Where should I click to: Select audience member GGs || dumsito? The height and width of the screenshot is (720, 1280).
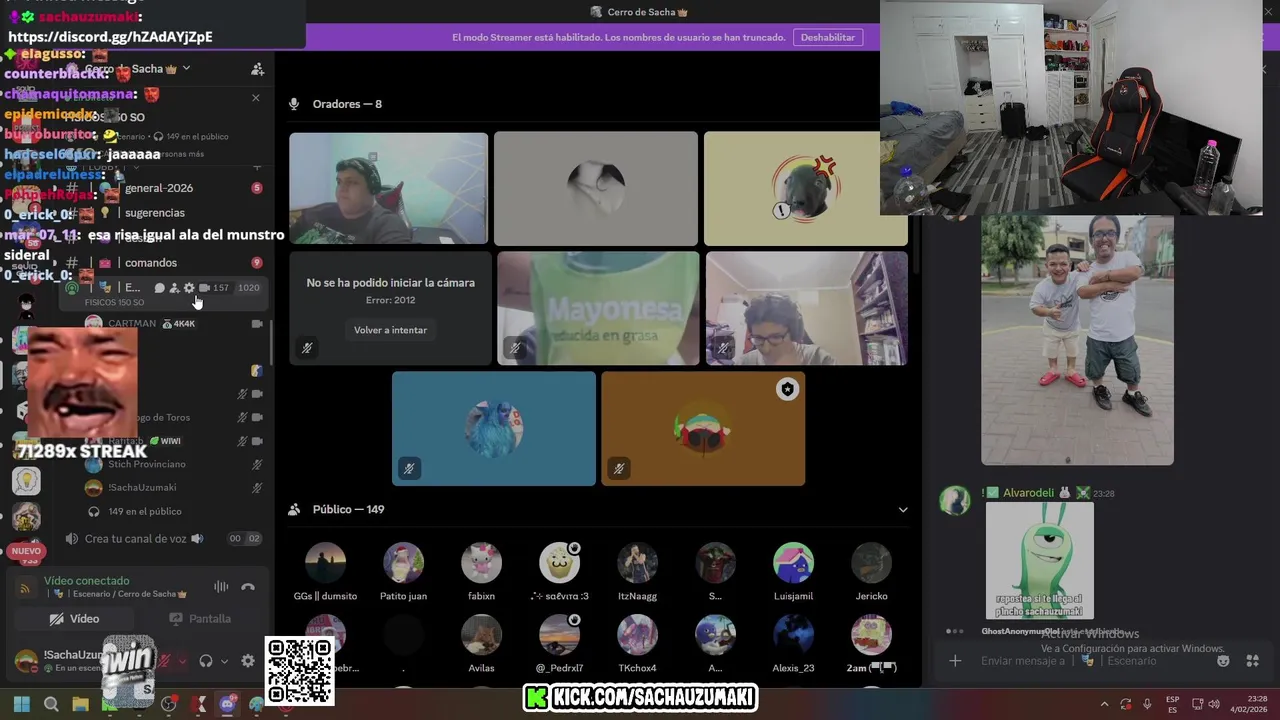click(x=325, y=572)
